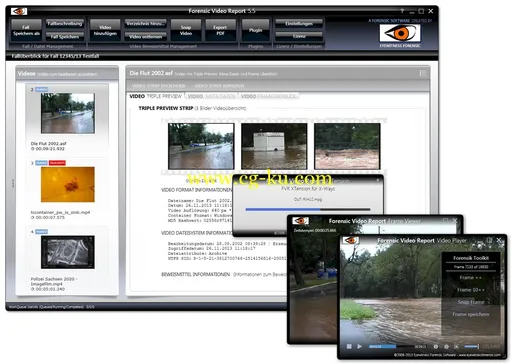Collapse the left sidebar grip handle

click(x=13, y=183)
